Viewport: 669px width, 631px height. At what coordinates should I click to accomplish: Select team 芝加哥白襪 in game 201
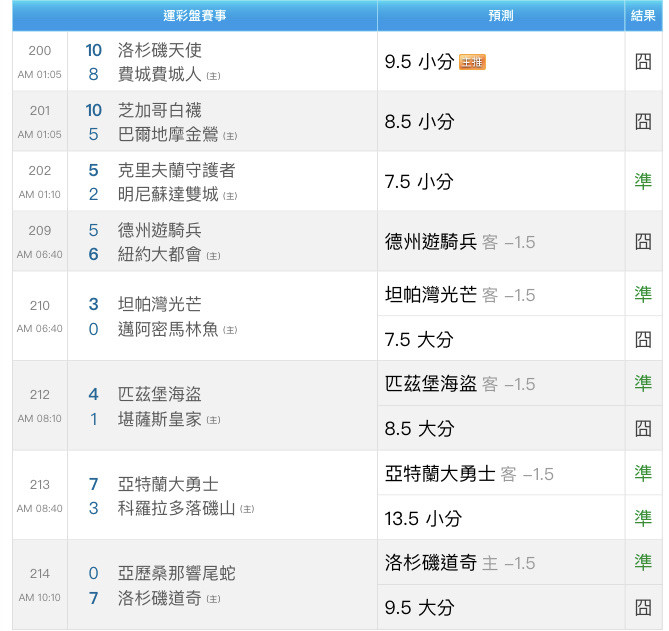[160, 110]
